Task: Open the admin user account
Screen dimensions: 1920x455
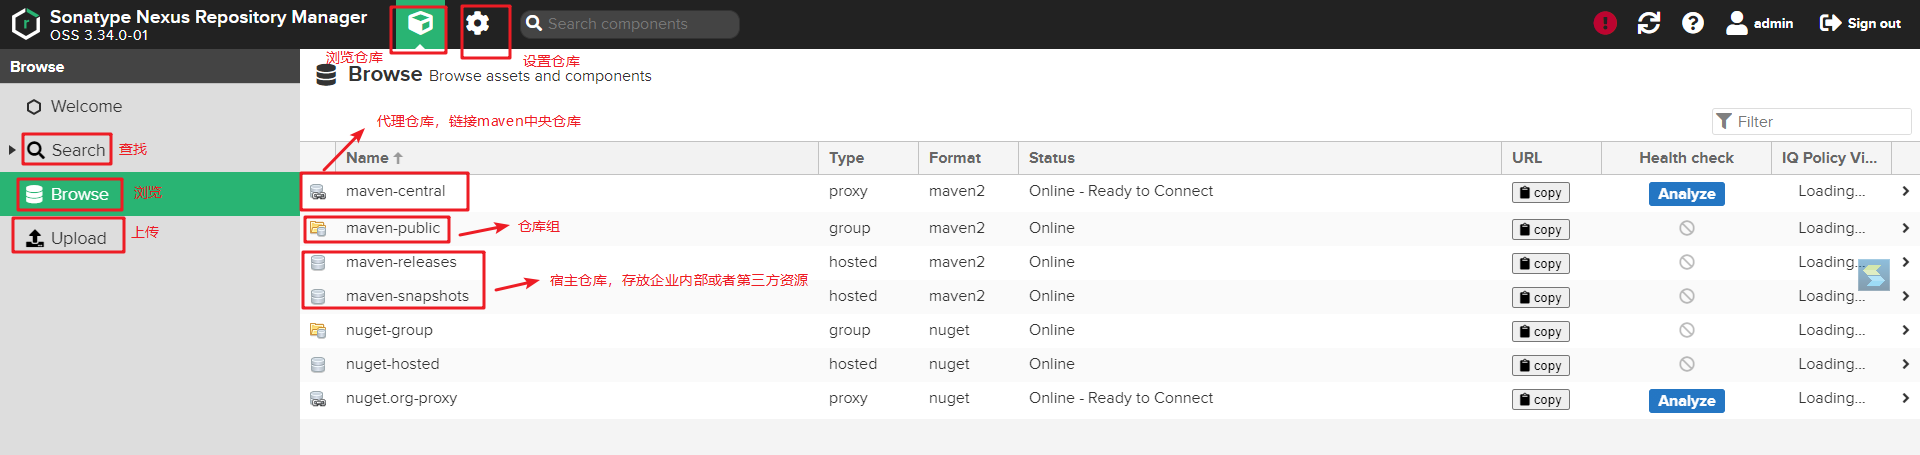Action: click(1760, 23)
